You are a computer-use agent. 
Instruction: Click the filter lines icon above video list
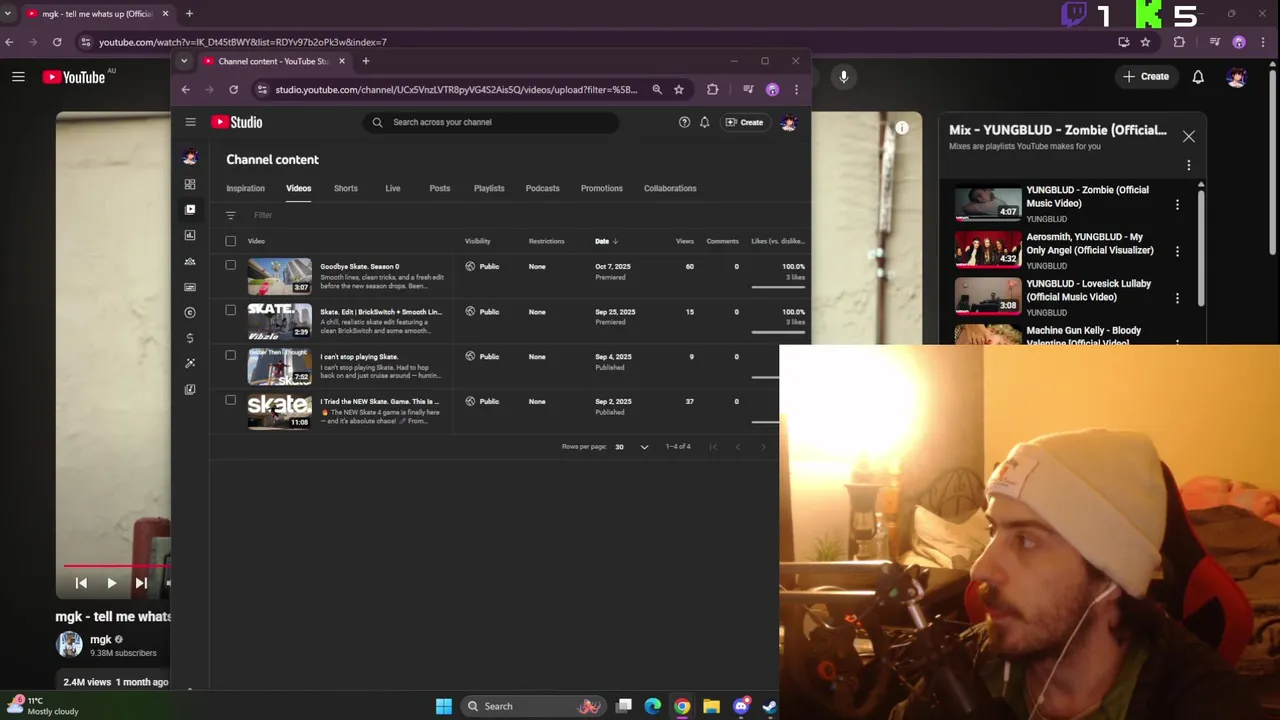coord(231,215)
